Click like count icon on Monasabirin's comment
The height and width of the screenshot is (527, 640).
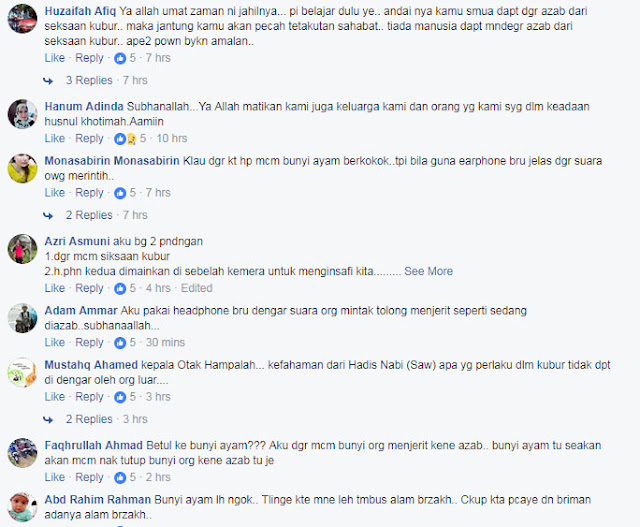tap(120, 193)
